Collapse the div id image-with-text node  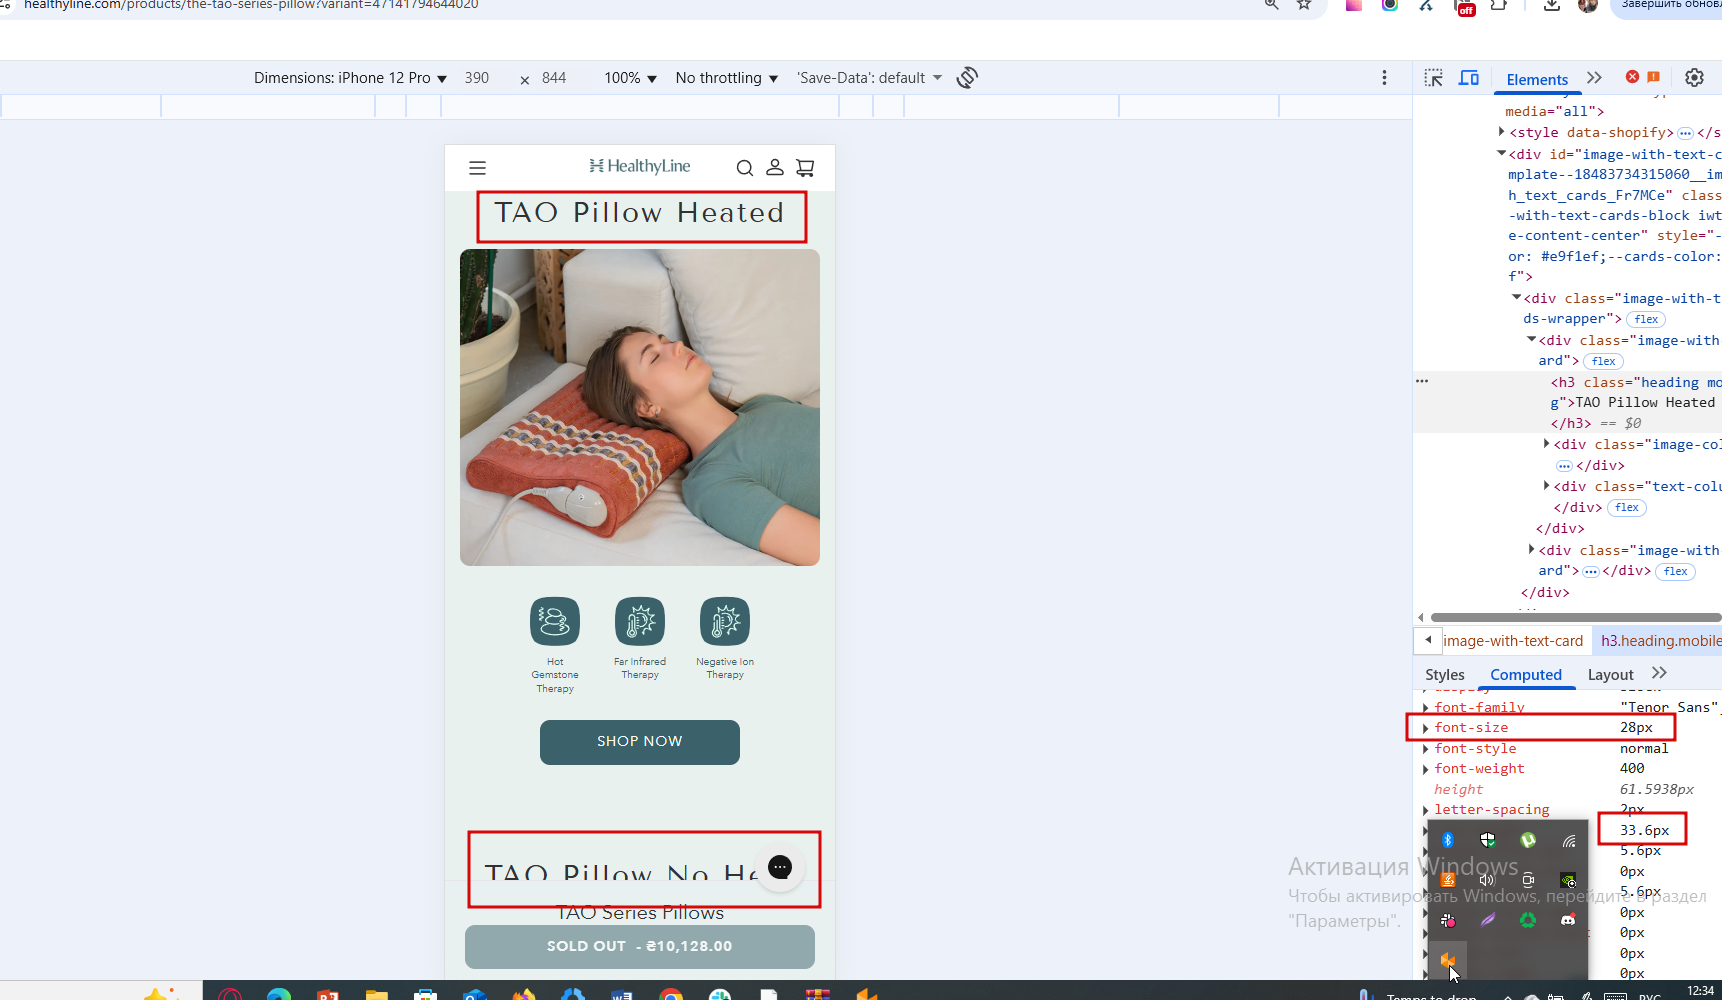coord(1502,154)
